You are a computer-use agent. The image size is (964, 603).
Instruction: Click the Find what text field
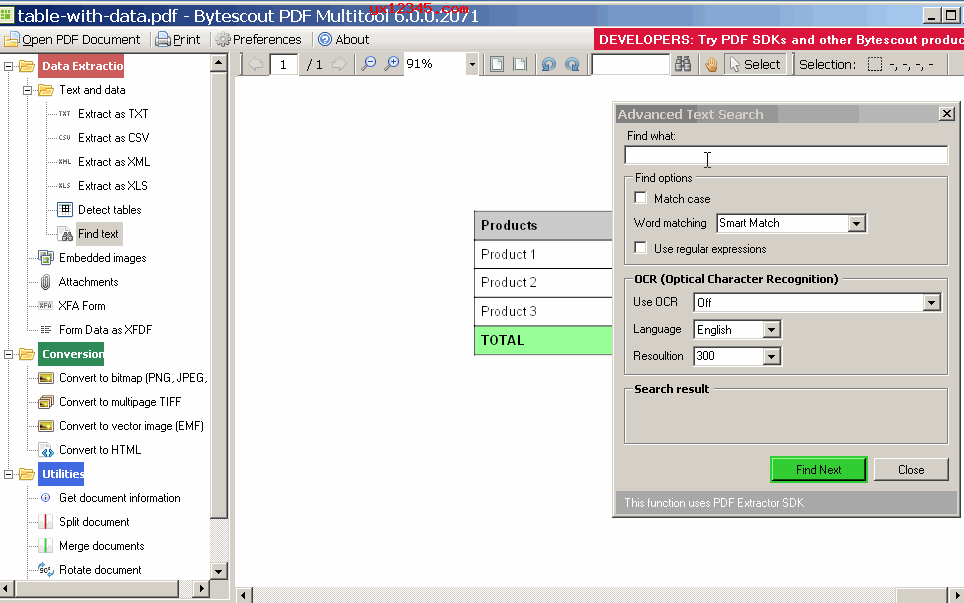pos(785,155)
